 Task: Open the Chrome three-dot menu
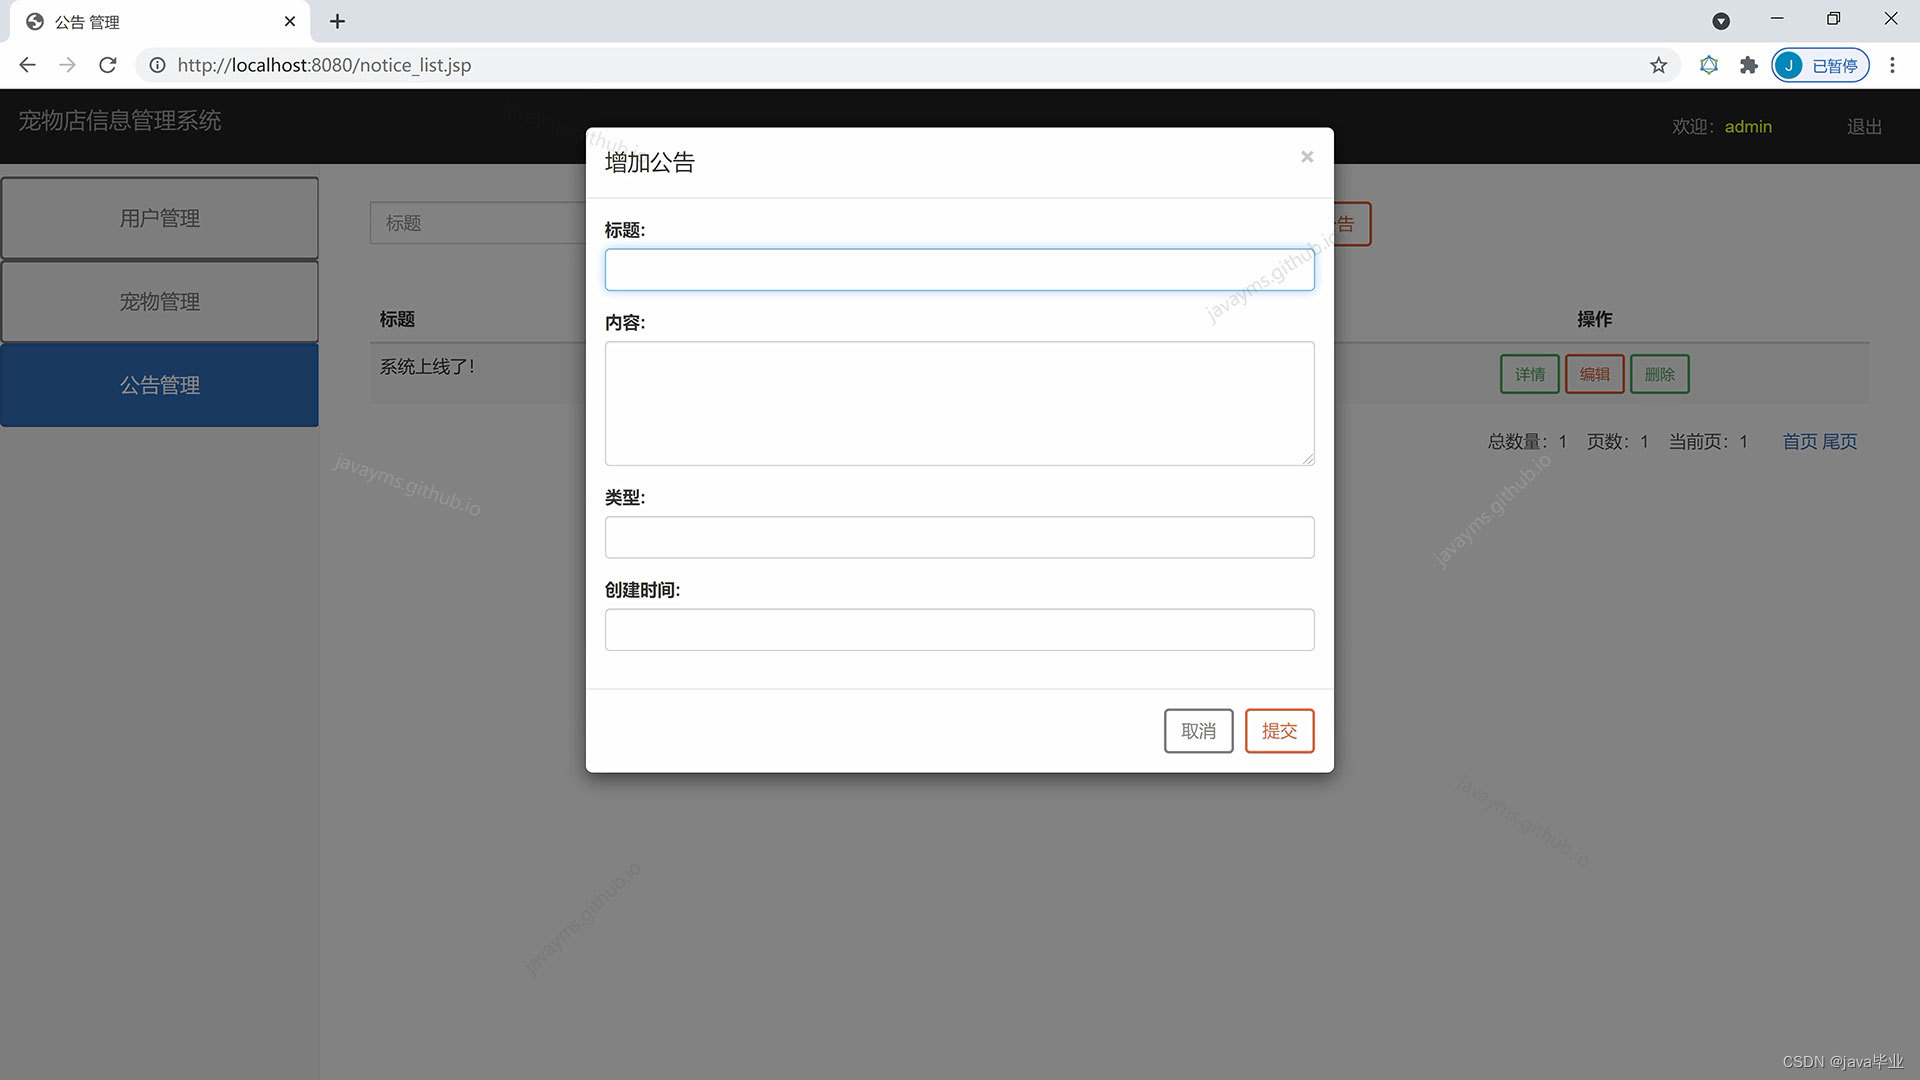(1892, 65)
